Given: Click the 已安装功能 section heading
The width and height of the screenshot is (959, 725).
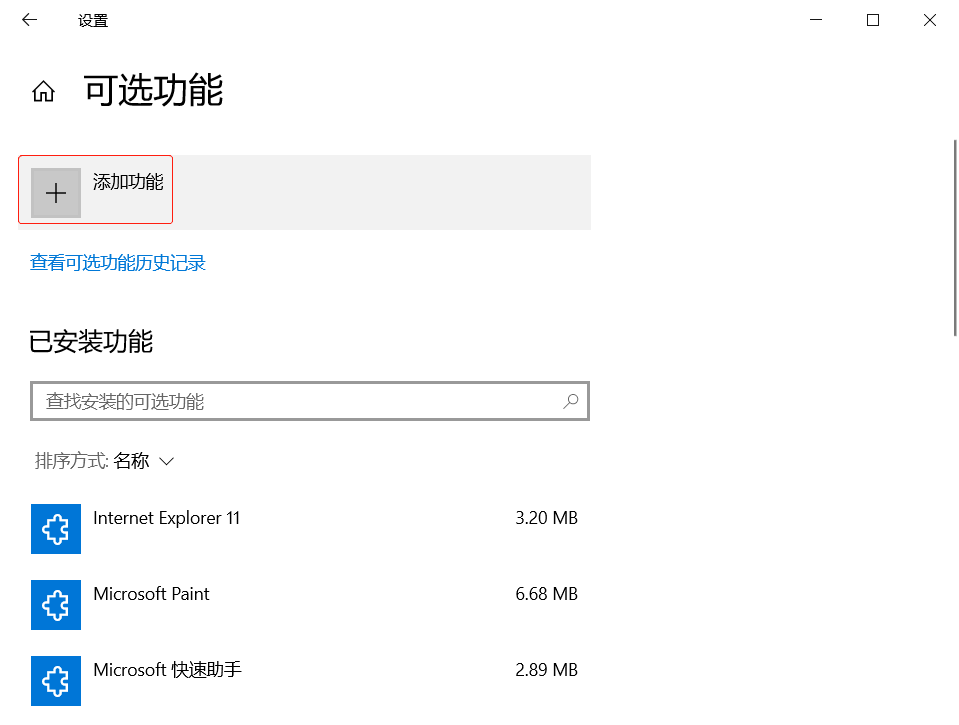Looking at the screenshot, I should click(91, 343).
